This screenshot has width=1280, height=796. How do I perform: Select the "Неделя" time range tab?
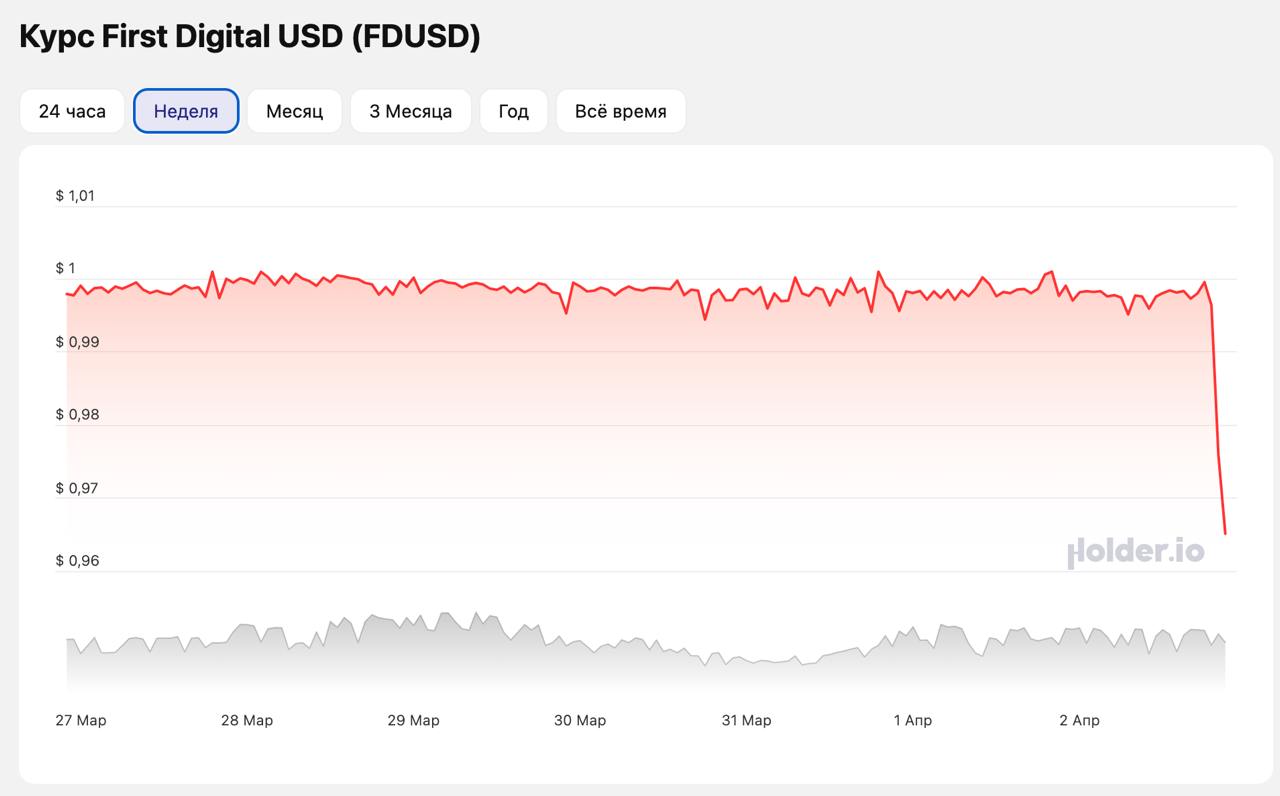pos(186,111)
